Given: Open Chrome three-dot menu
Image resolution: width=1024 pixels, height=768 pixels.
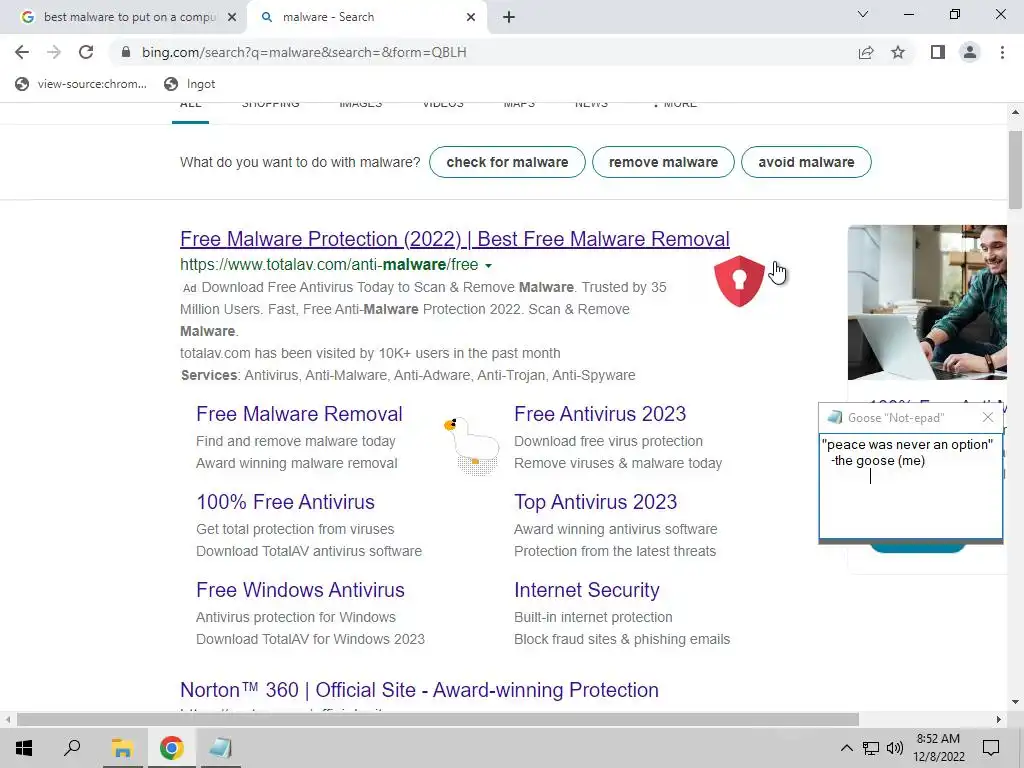Looking at the screenshot, I should coord(1002,52).
